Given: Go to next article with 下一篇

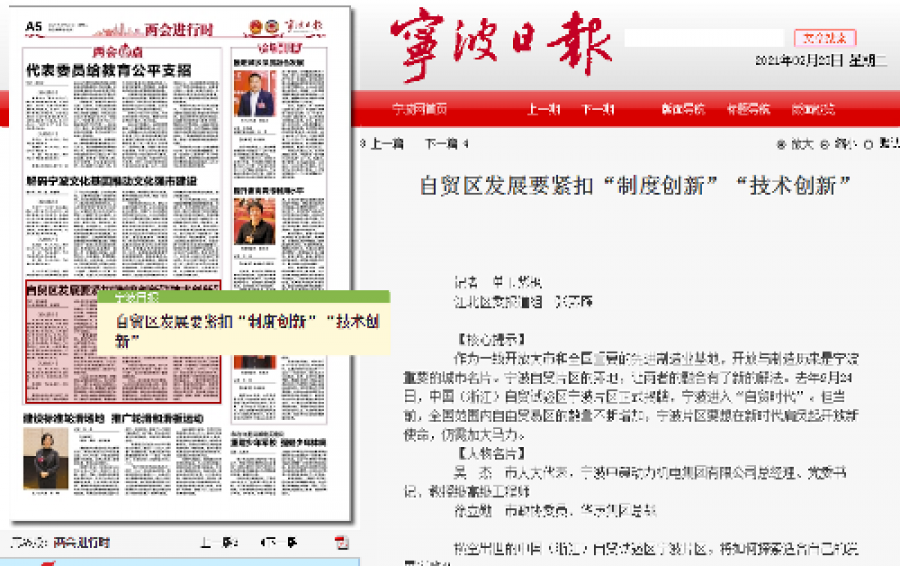Looking at the screenshot, I should point(446,144).
